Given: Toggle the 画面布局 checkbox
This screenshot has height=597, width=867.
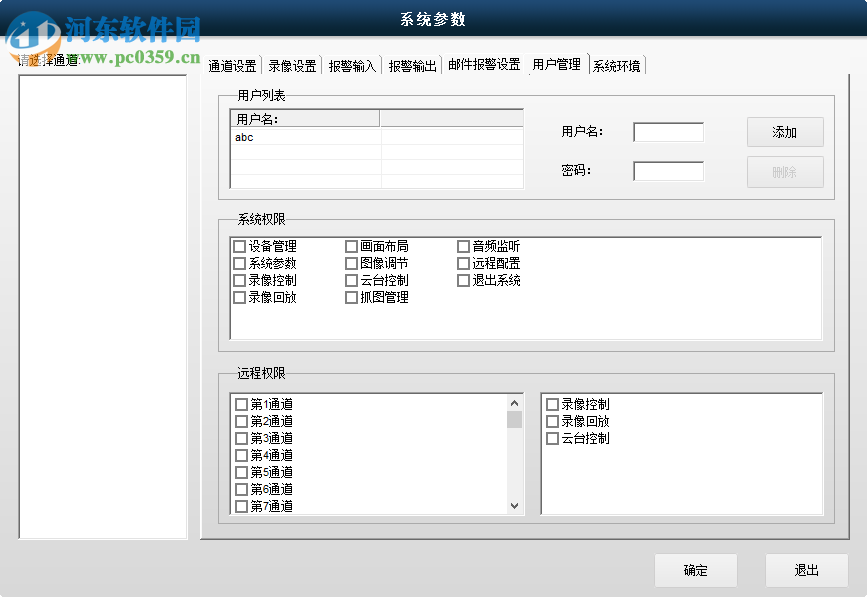Looking at the screenshot, I should click(x=350, y=245).
